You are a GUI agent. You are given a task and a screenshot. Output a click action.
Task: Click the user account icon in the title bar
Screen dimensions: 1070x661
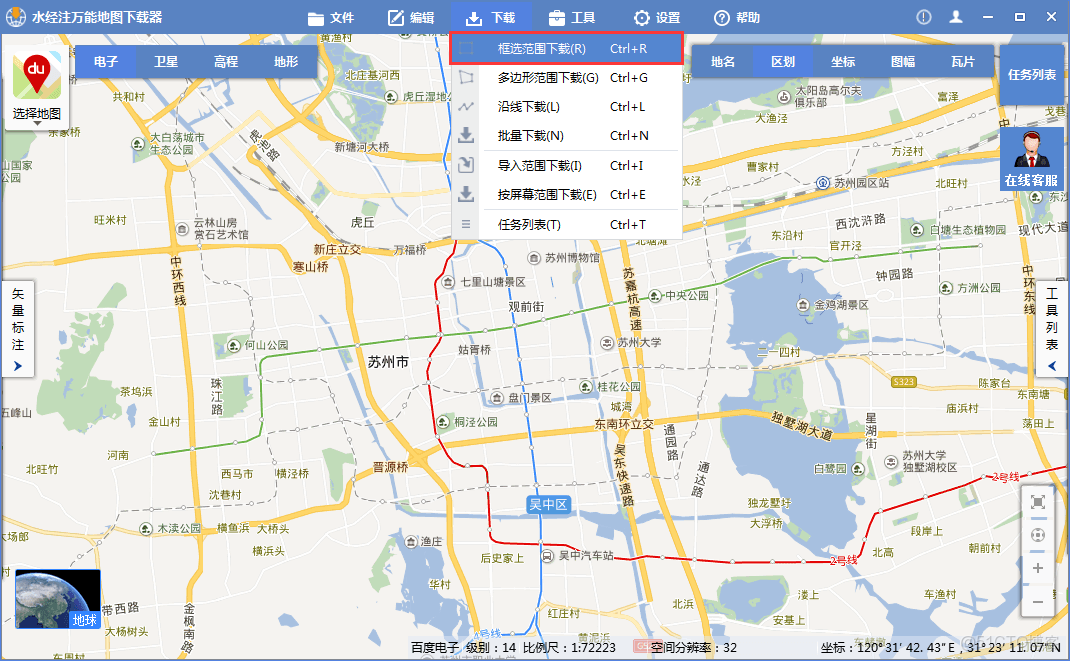tap(955, 16)
